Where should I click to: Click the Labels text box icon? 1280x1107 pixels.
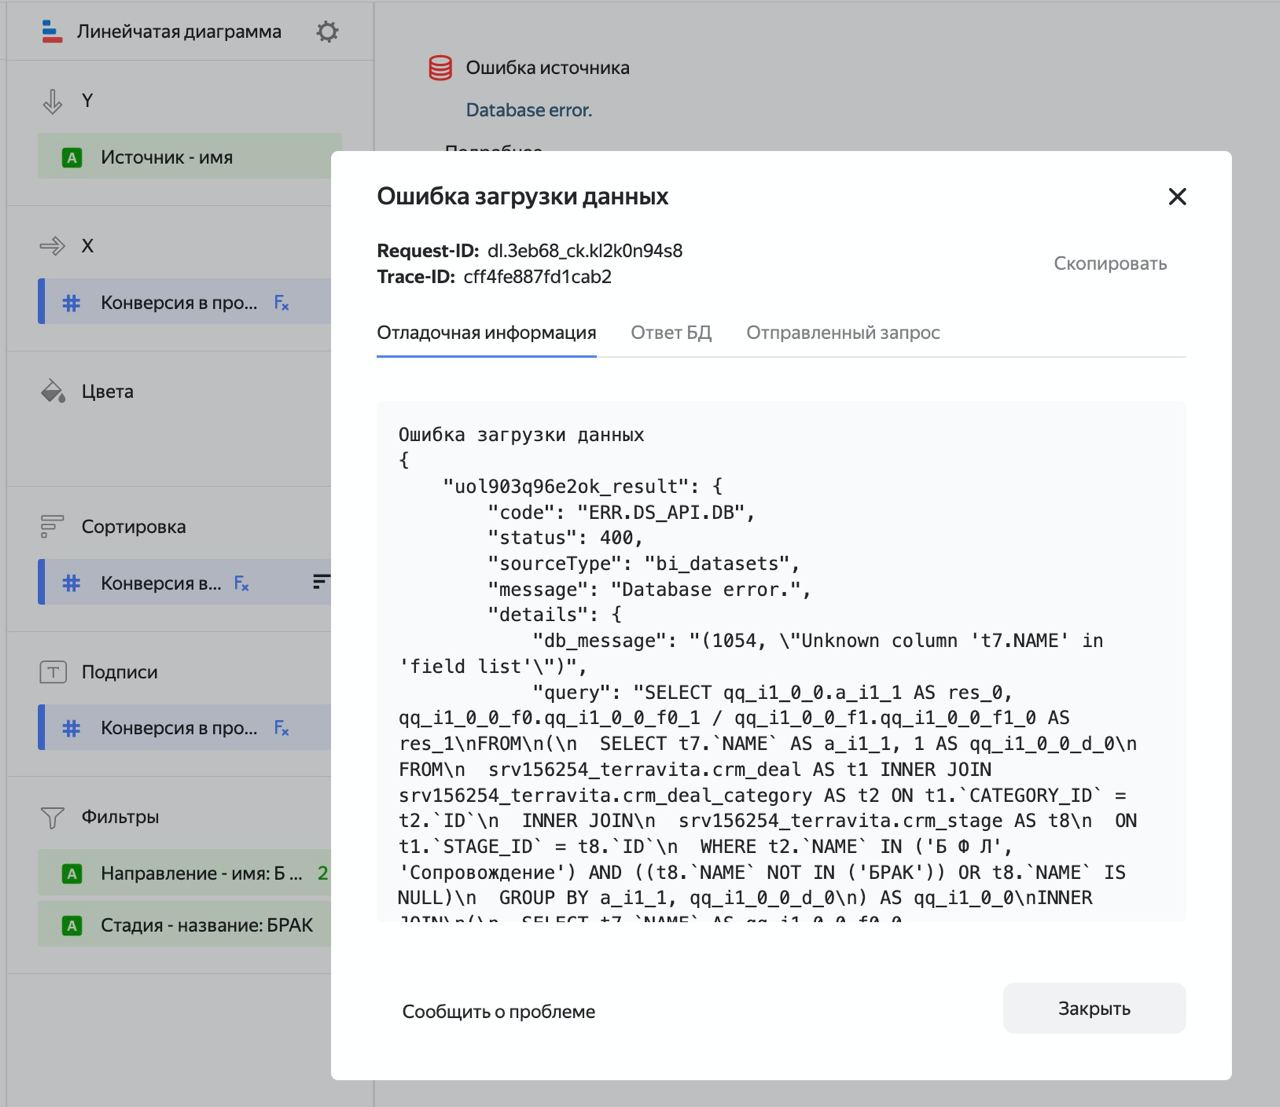pos(52,672)
